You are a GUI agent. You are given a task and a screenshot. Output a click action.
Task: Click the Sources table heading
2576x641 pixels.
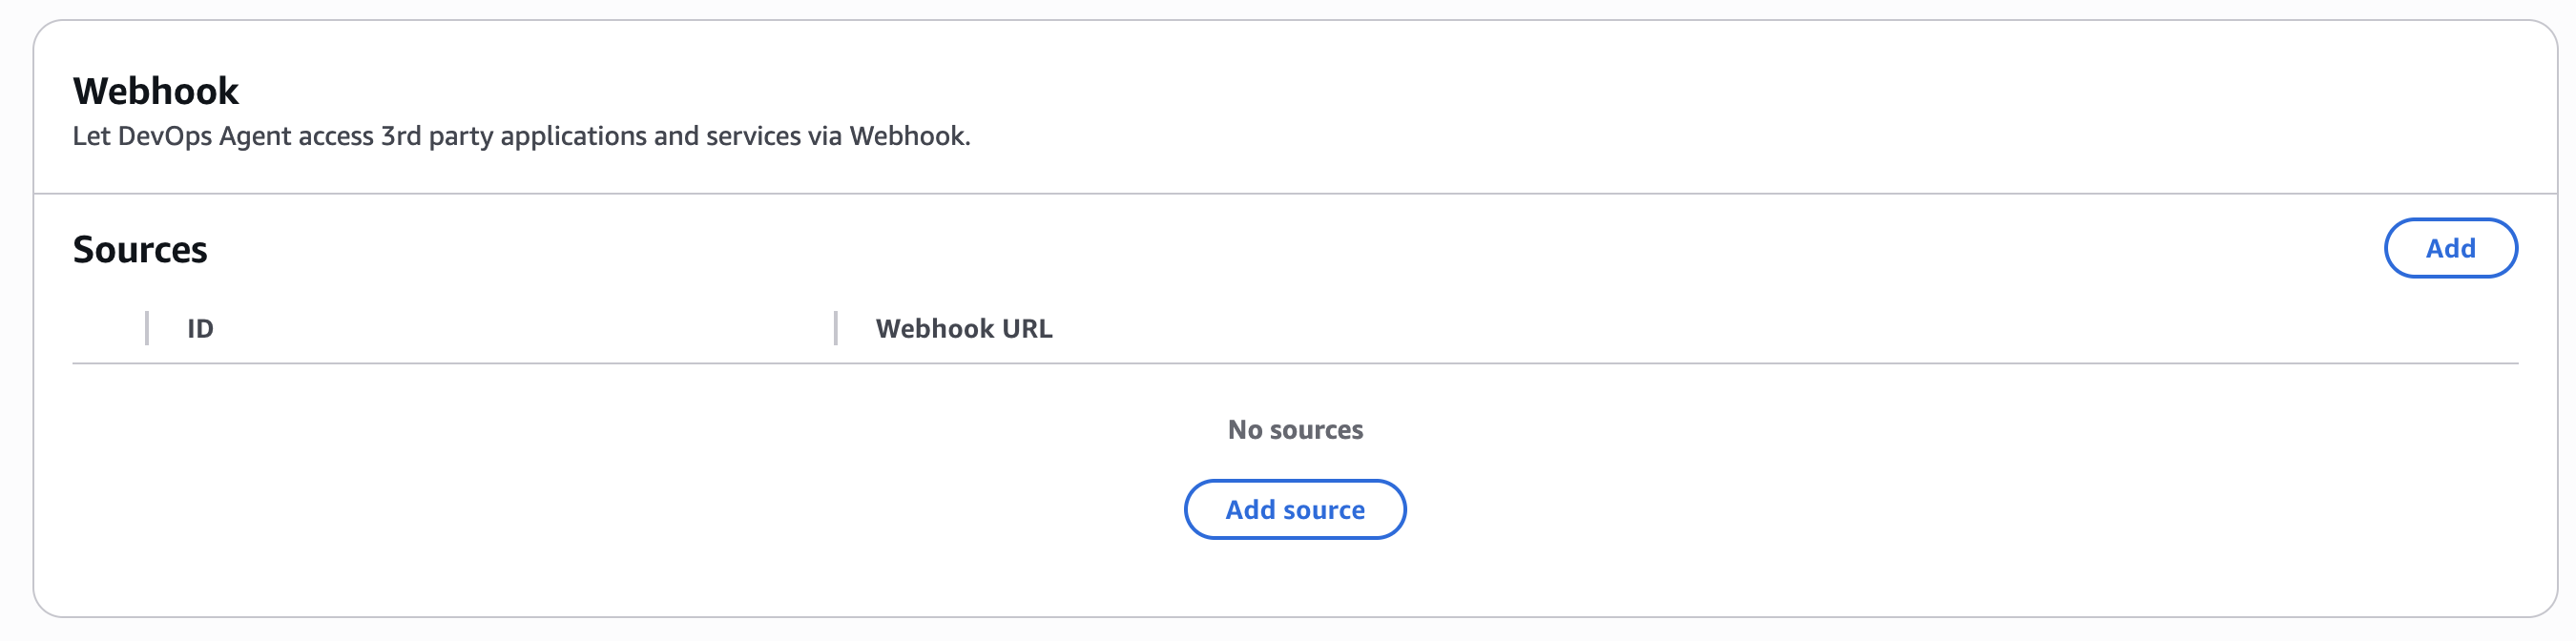pyautogui.click(x=140, y=249)
